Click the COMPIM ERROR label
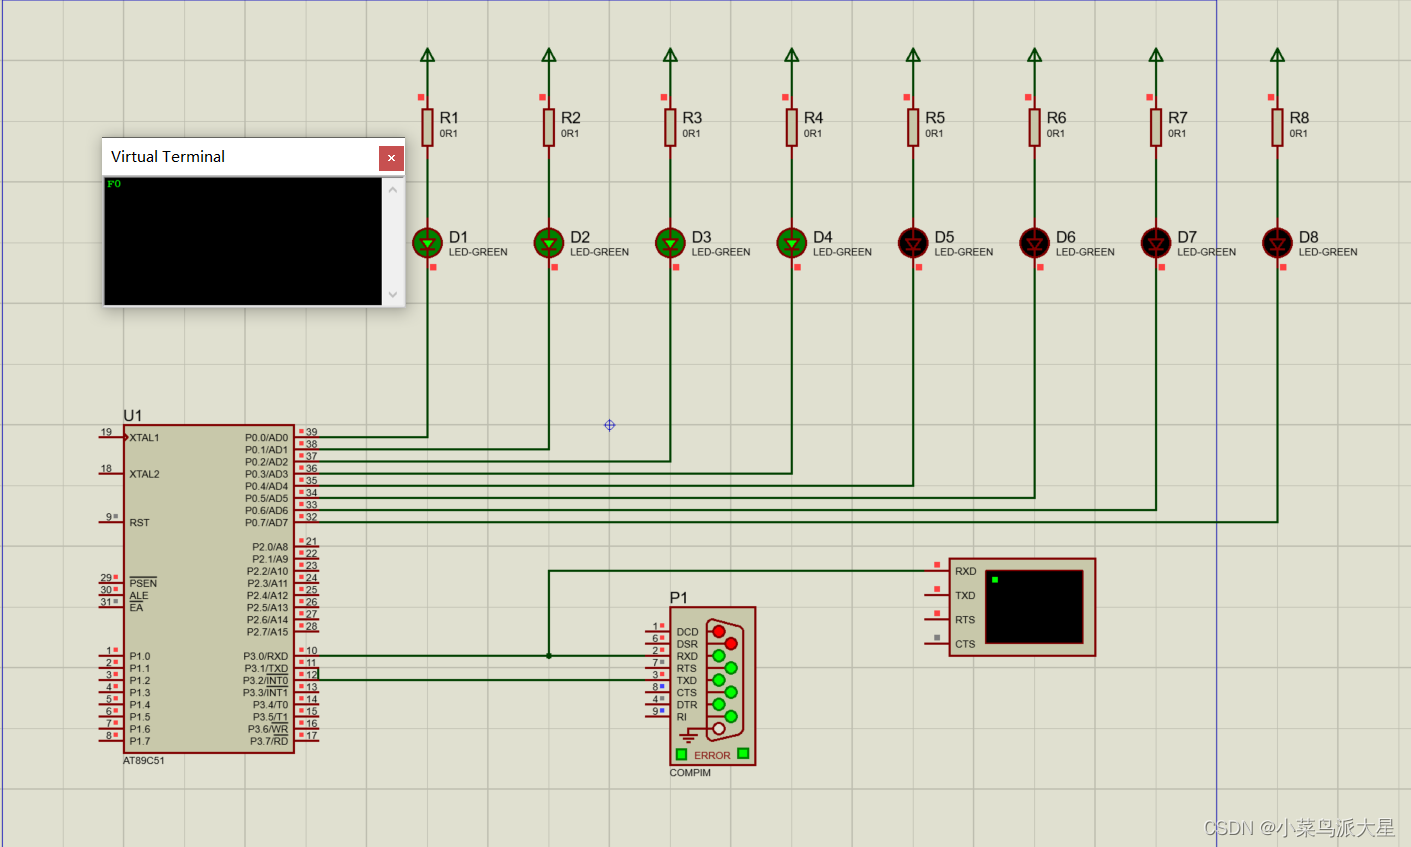 (712, 755)
